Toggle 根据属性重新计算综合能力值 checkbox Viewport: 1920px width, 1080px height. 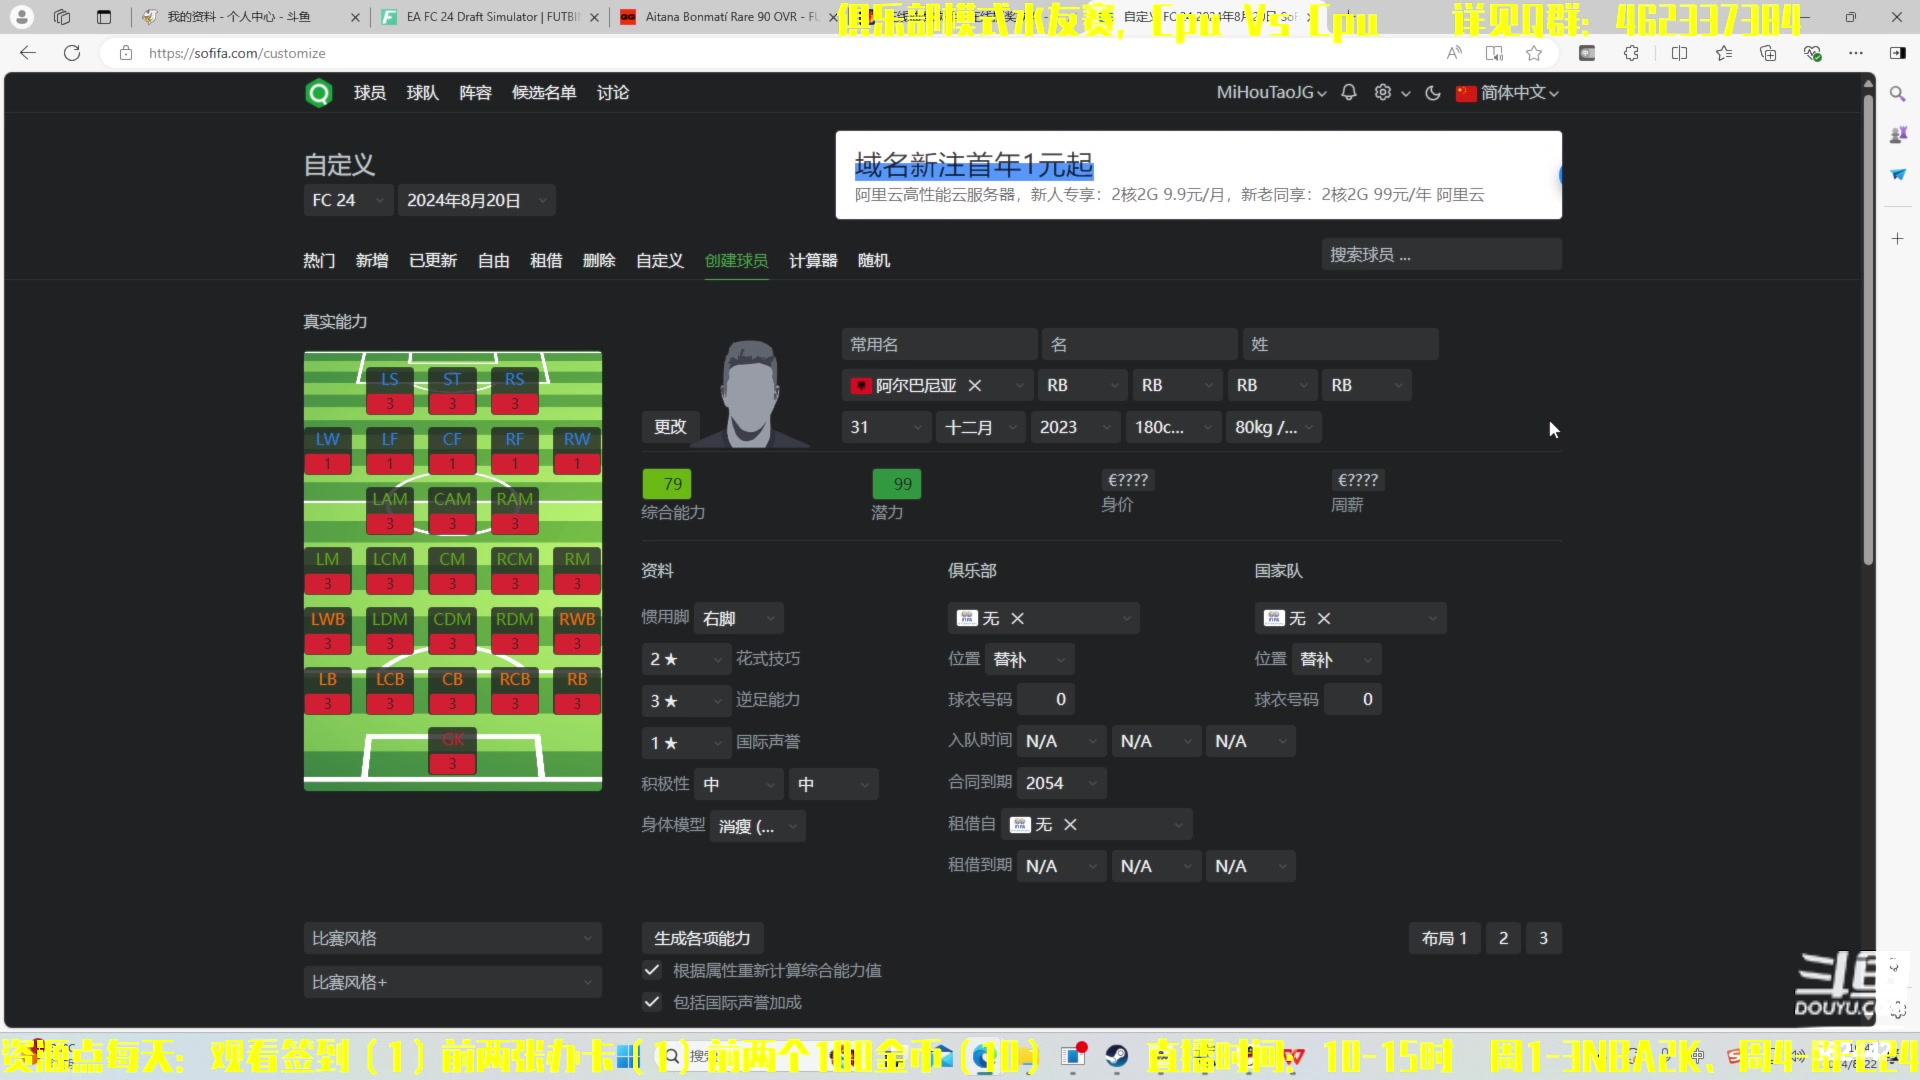point(652,970)
